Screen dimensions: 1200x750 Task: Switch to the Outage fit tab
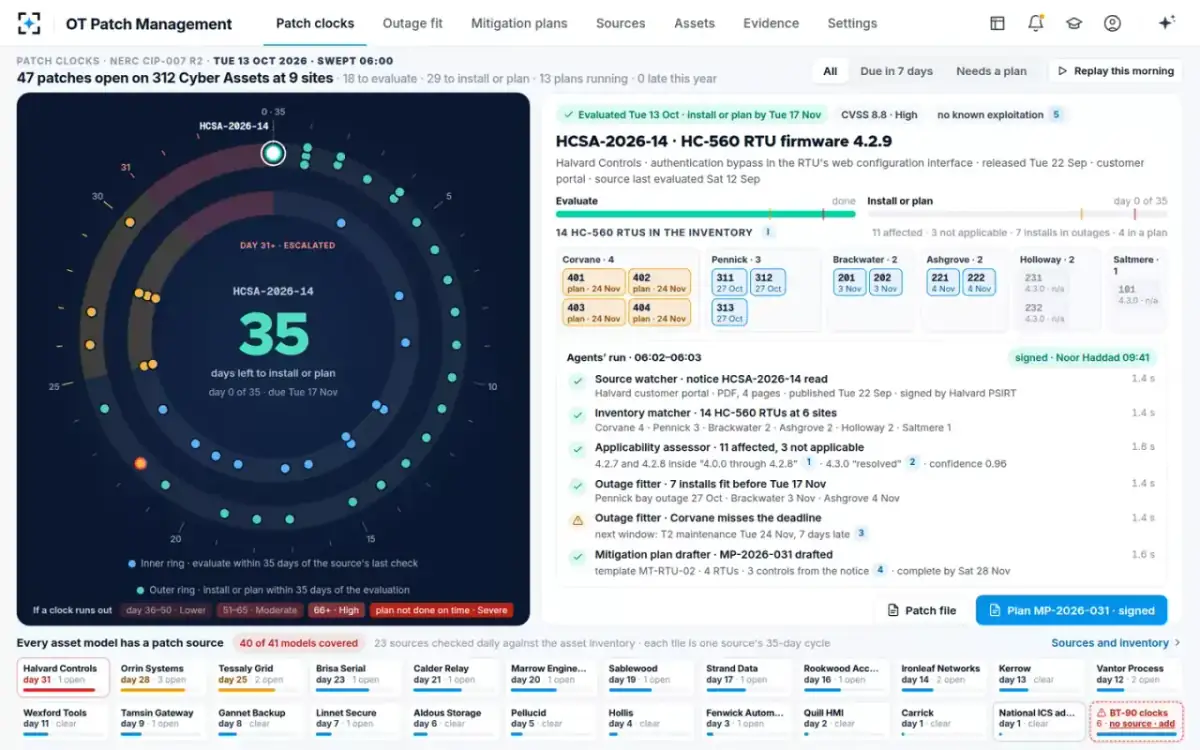point(412,23)
